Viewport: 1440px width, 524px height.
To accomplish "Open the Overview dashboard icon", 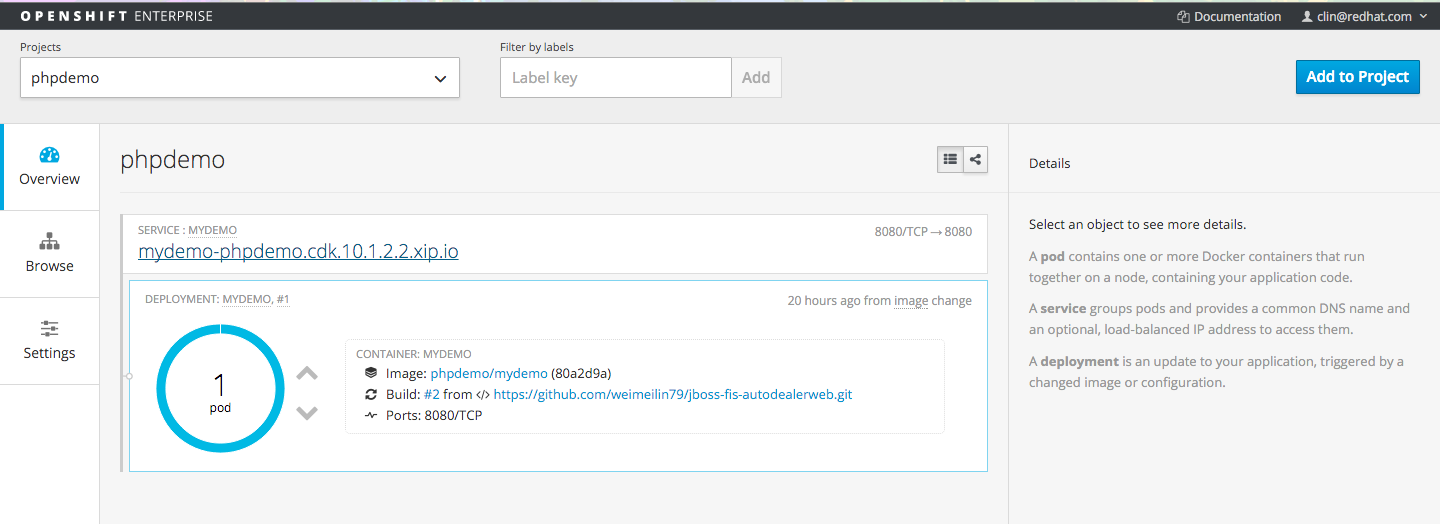I will coord(49,155).
